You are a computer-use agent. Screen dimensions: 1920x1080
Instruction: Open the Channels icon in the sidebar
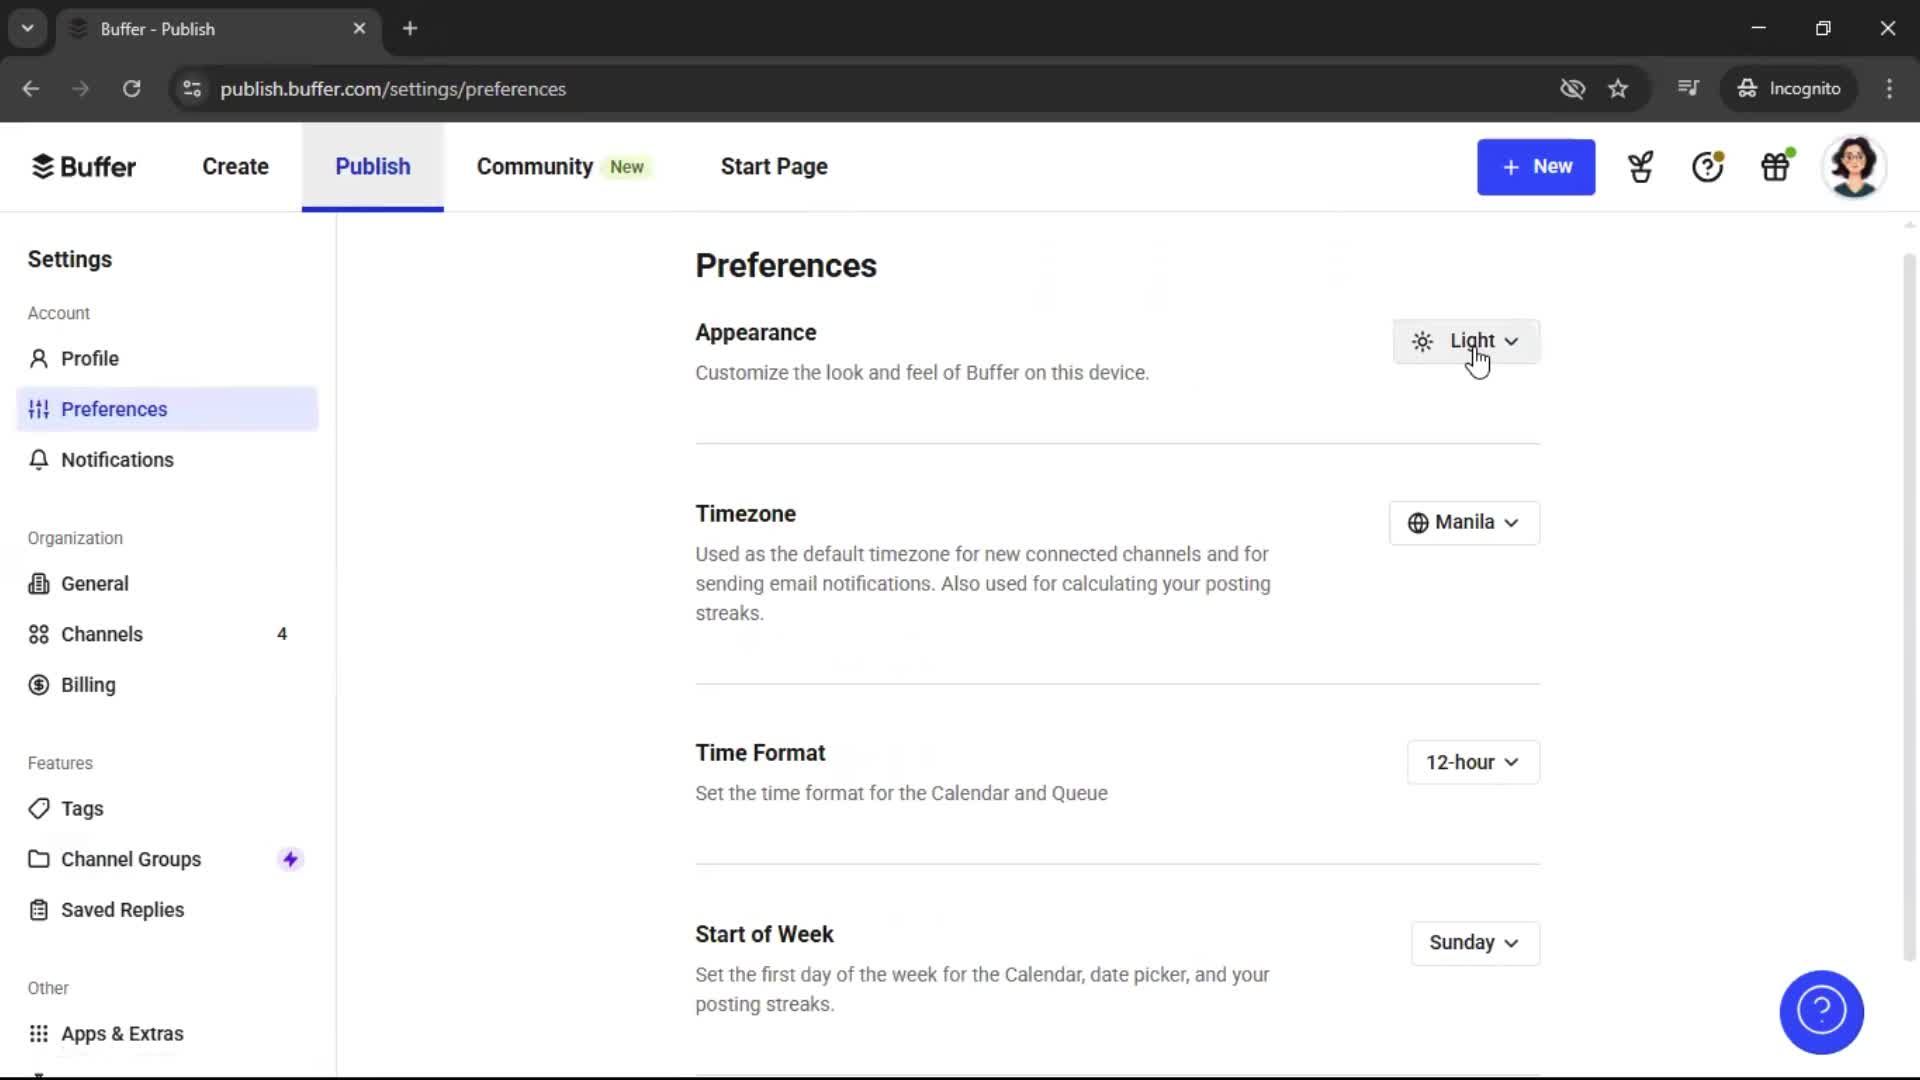[x=38, y=634]
